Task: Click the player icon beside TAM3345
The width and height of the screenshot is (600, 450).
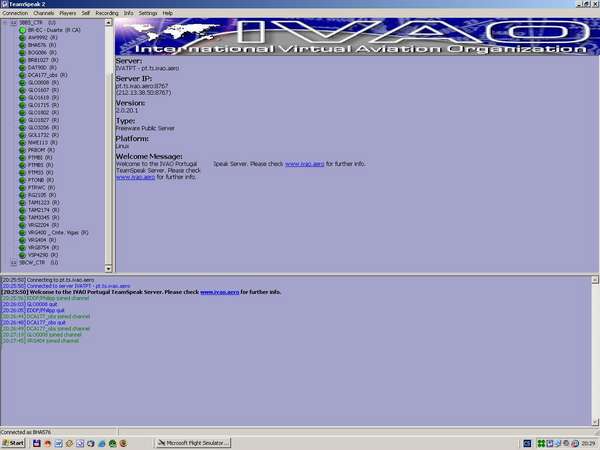Action: tap(21, 217)
